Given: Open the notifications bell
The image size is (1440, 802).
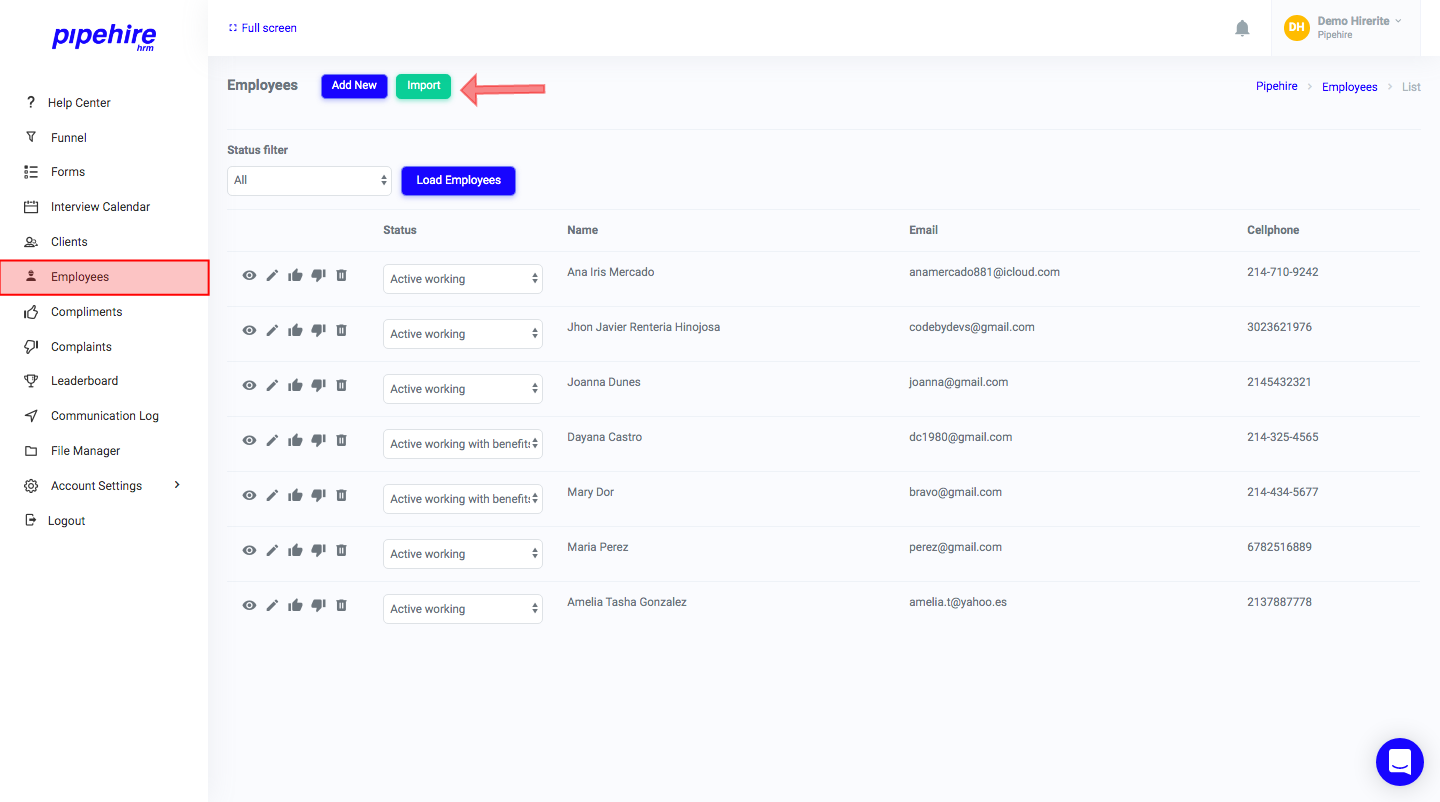Looking at the screenshot, I should tap(1242, 28).
